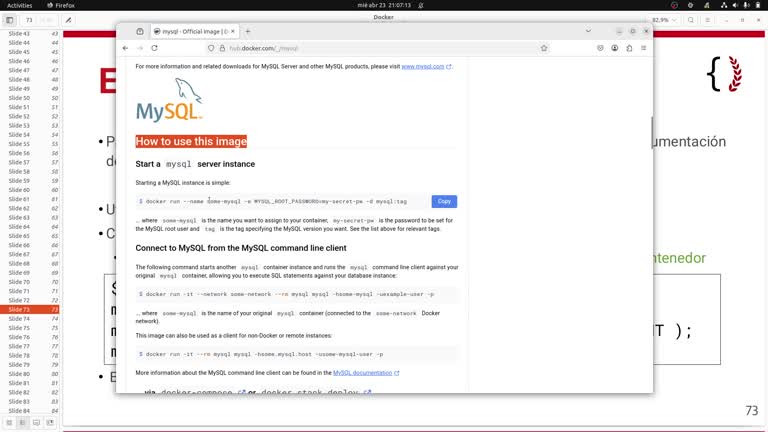Viewport: 768px width, 432px height.
Task: Select Slide 72 in the outline sidebar
Action: tap(29, 300)
